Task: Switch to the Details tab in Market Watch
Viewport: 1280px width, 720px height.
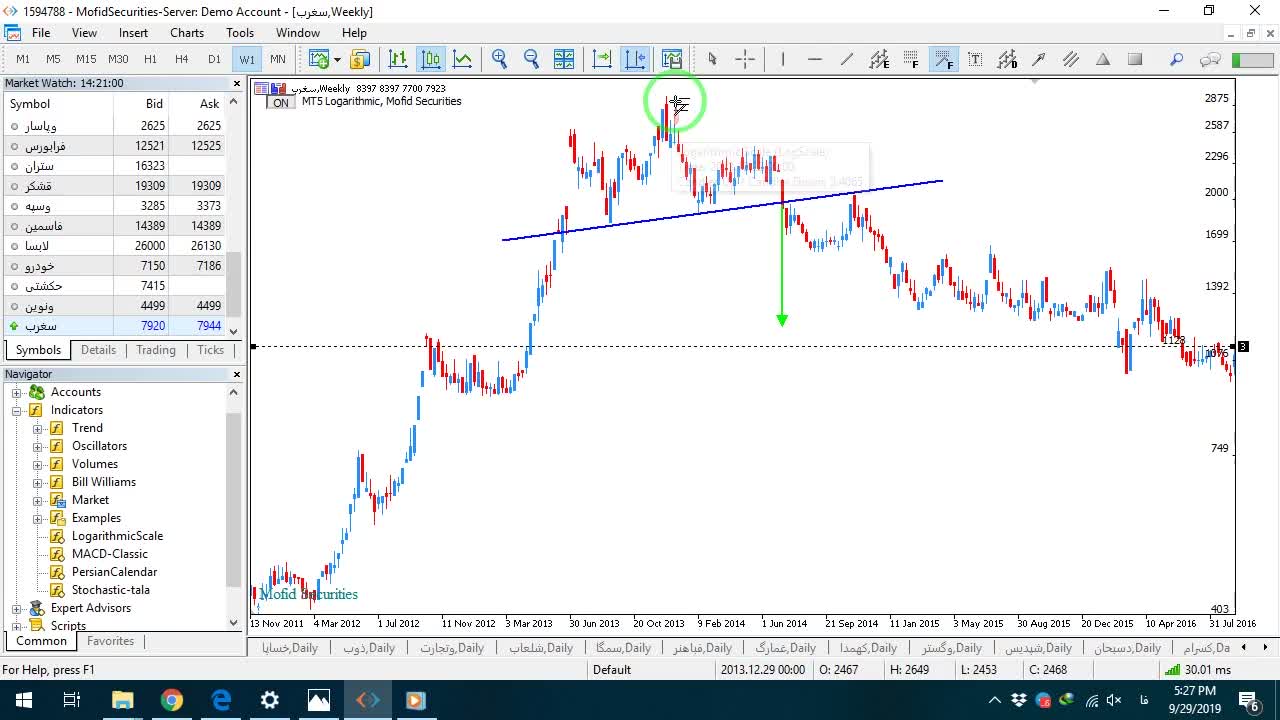Action: coord(98,350)
